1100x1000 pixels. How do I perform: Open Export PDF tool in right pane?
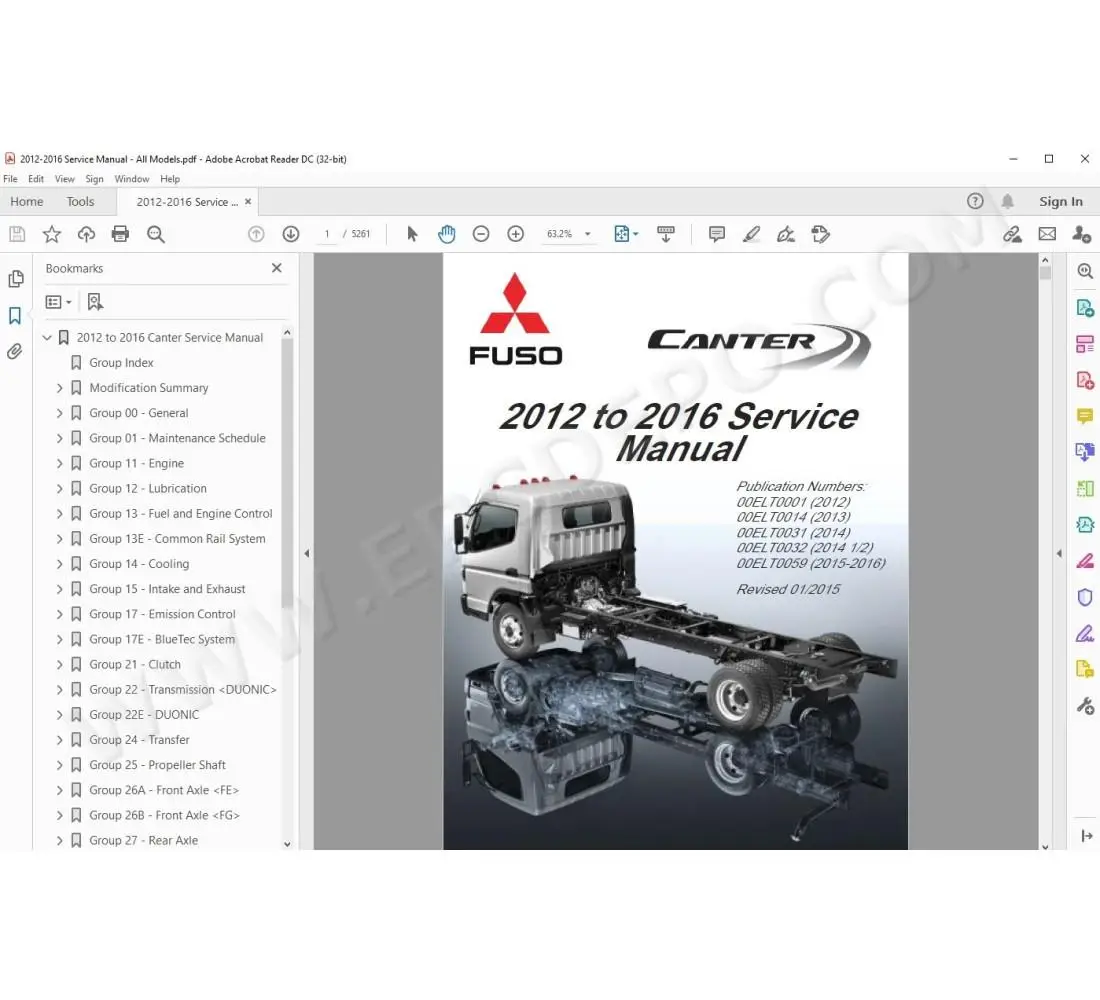(x=1085, y=307)
